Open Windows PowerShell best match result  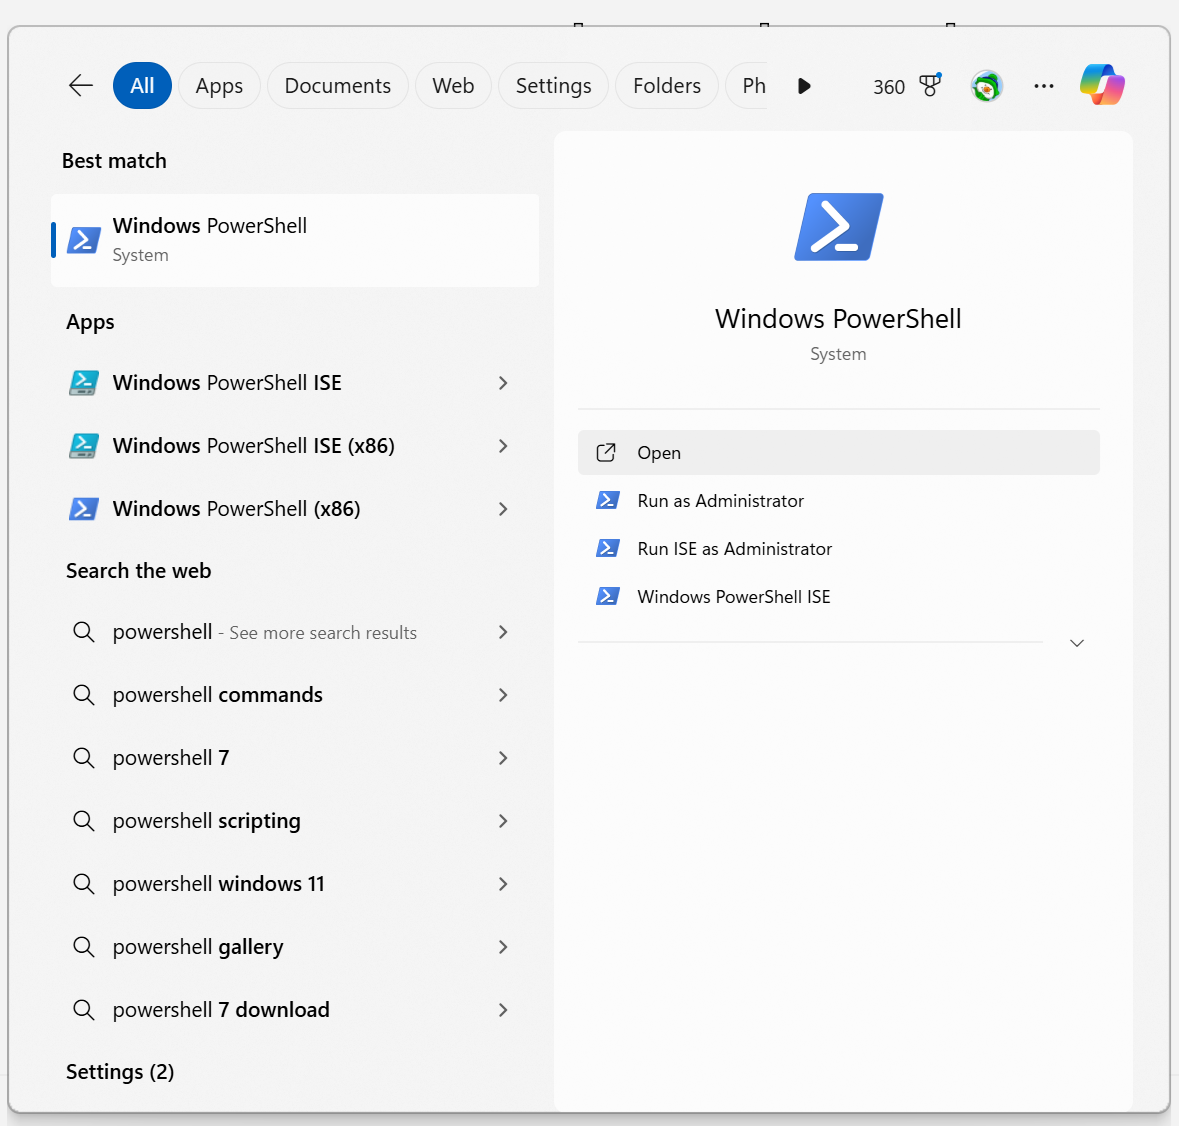[x=295, y=241]
